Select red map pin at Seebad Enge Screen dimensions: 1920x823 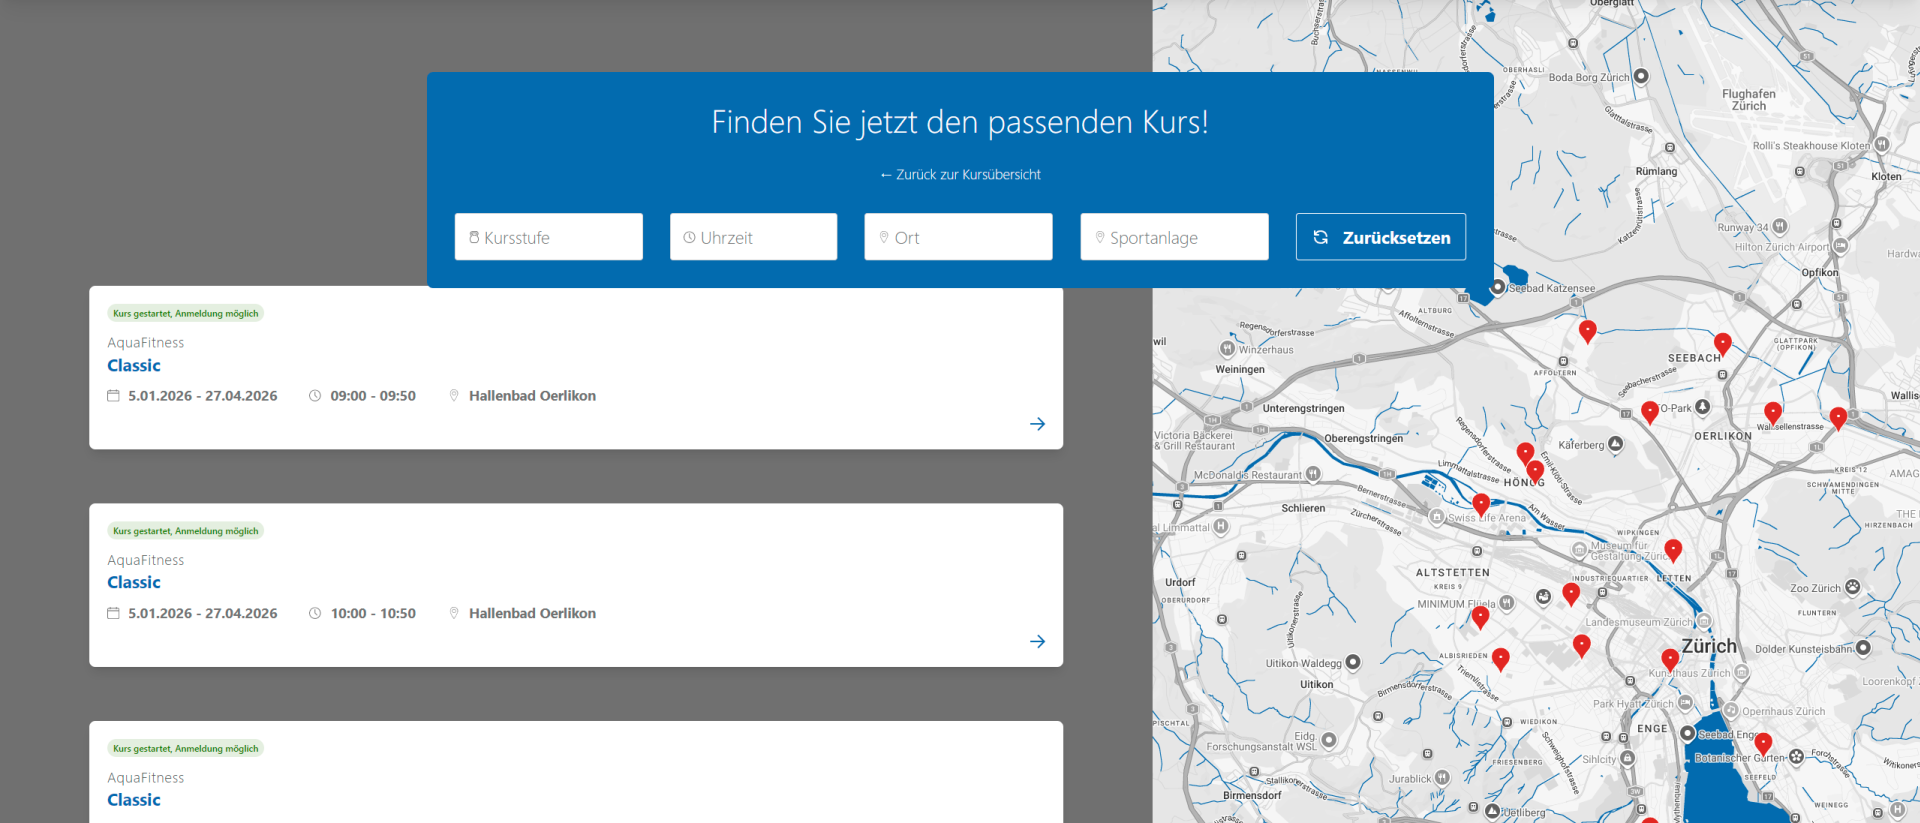(x=1763, y=743)
